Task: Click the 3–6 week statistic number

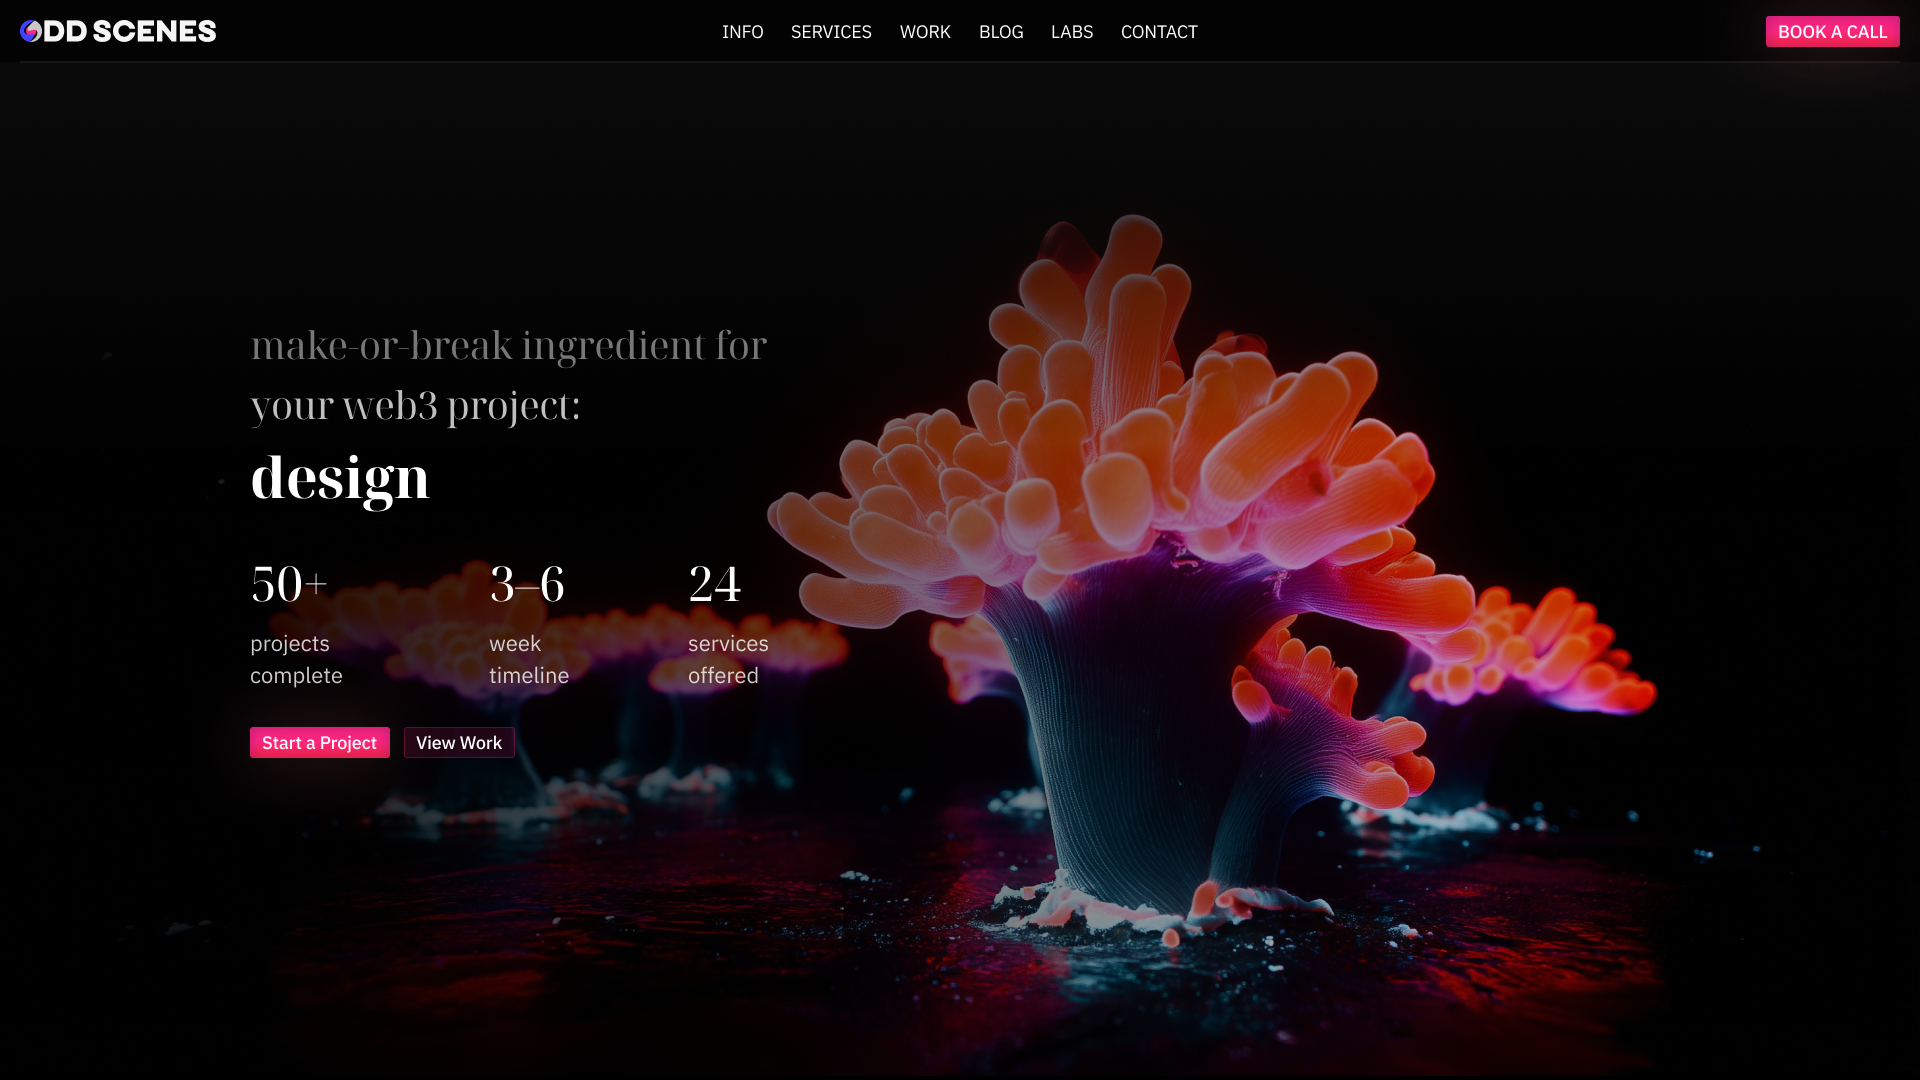Action: [527, 584]
